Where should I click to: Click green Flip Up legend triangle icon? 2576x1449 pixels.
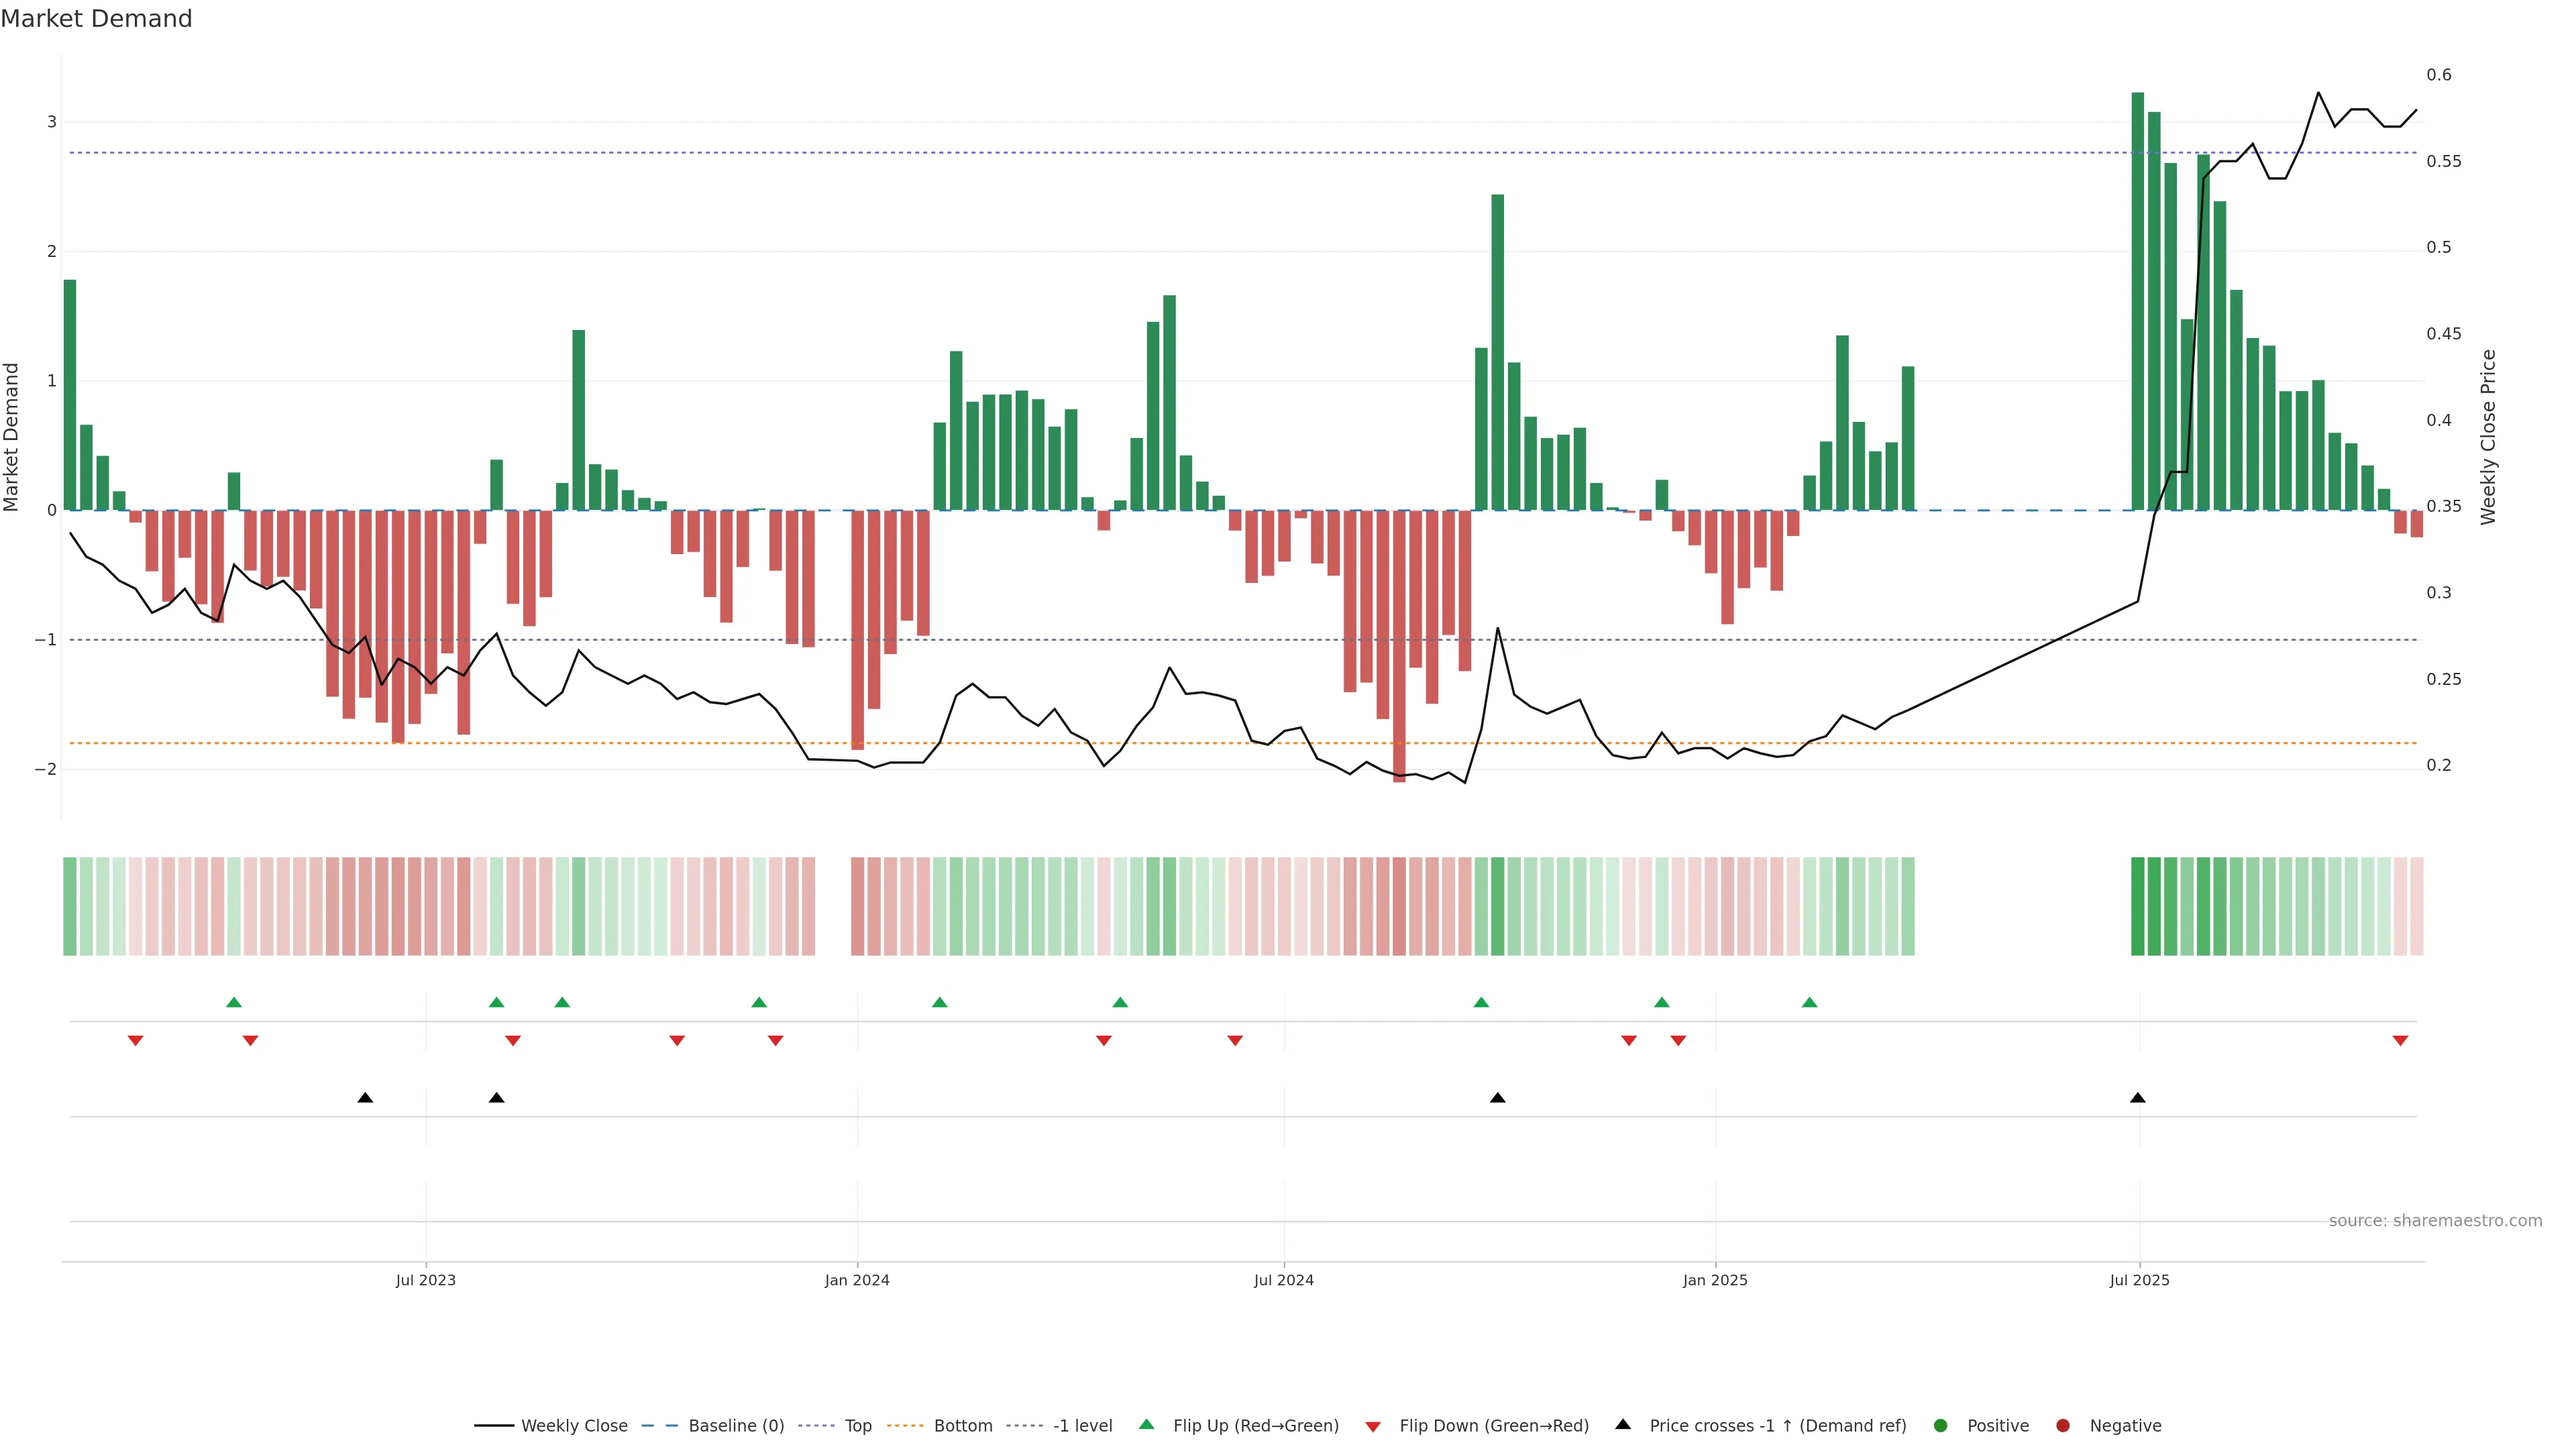tap(1146, 1424)
